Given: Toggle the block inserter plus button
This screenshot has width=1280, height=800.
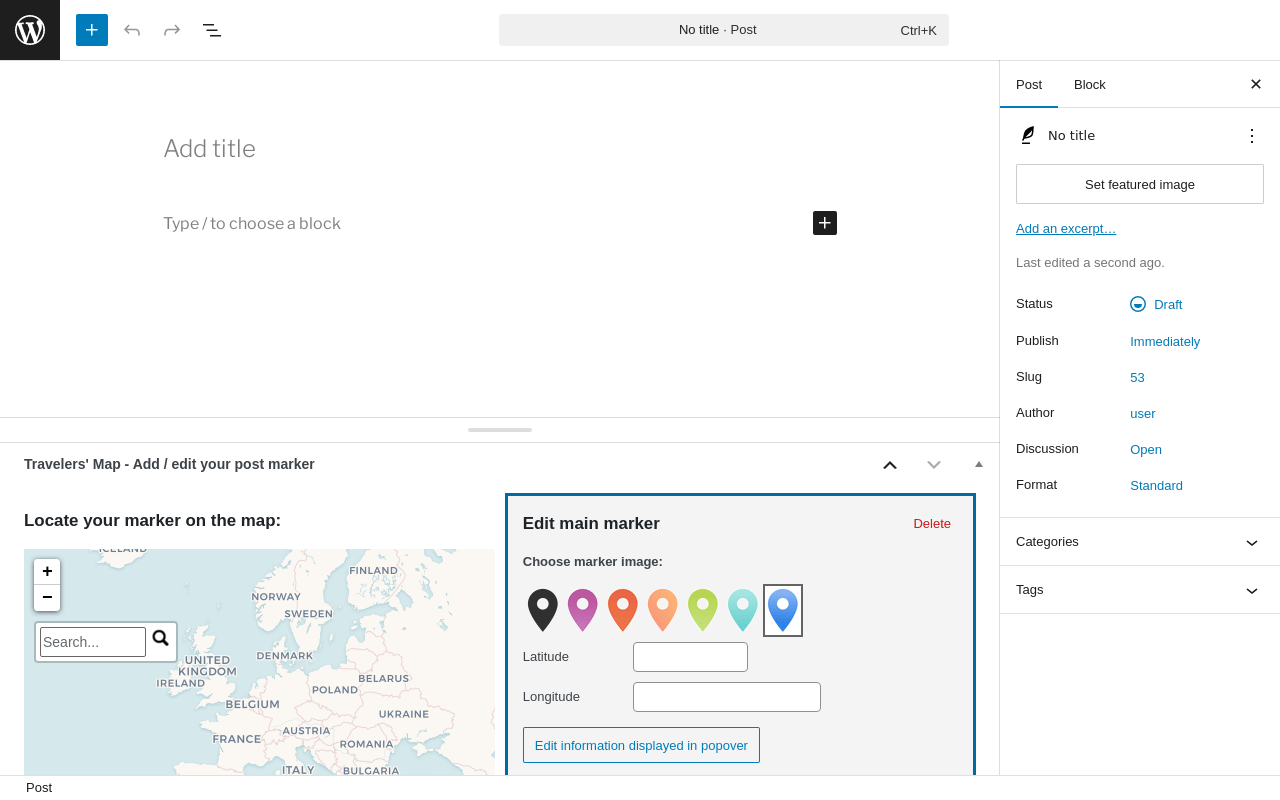Looking at the screenshot, I should pyautogui.click(x=92, y=30).
